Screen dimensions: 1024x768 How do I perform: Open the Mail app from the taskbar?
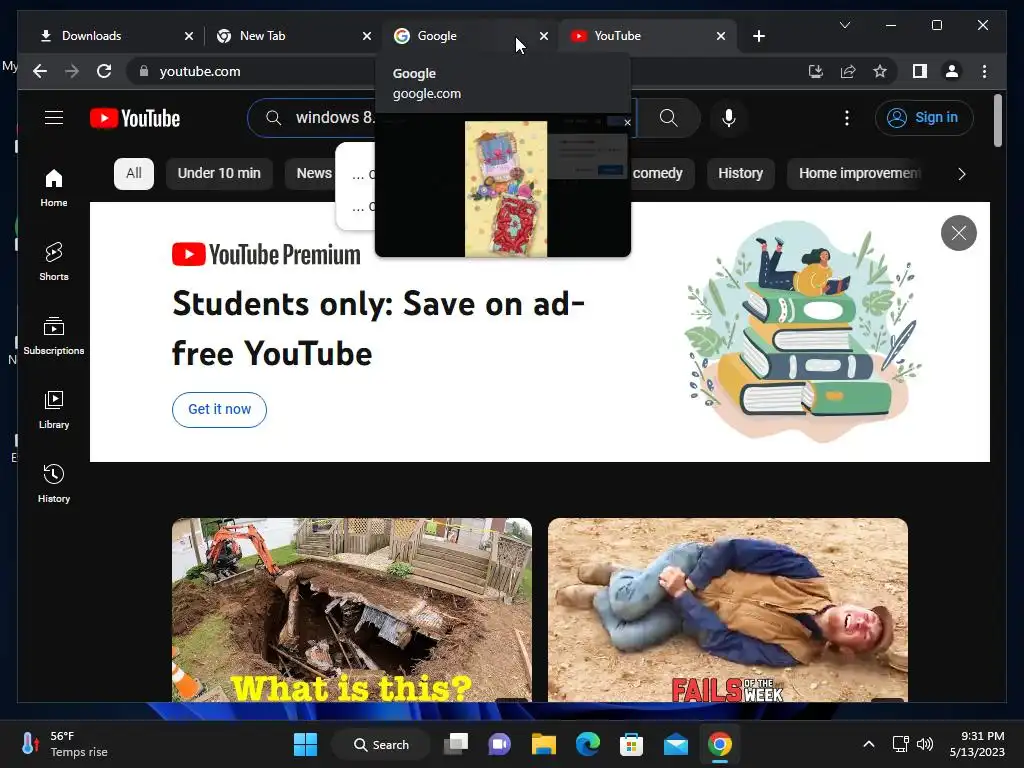(x=675, y=744)
